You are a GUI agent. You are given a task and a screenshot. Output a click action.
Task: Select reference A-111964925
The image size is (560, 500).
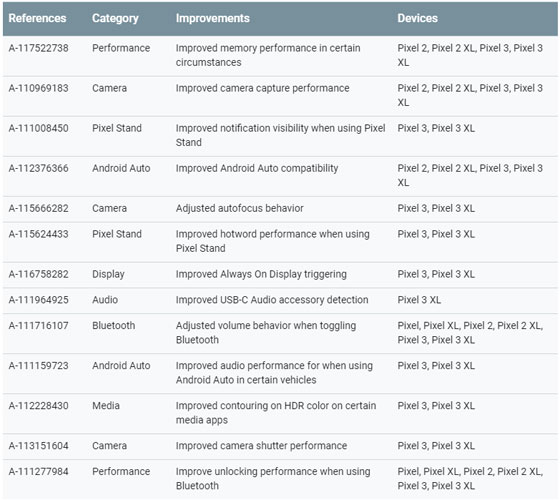[39, 300]
